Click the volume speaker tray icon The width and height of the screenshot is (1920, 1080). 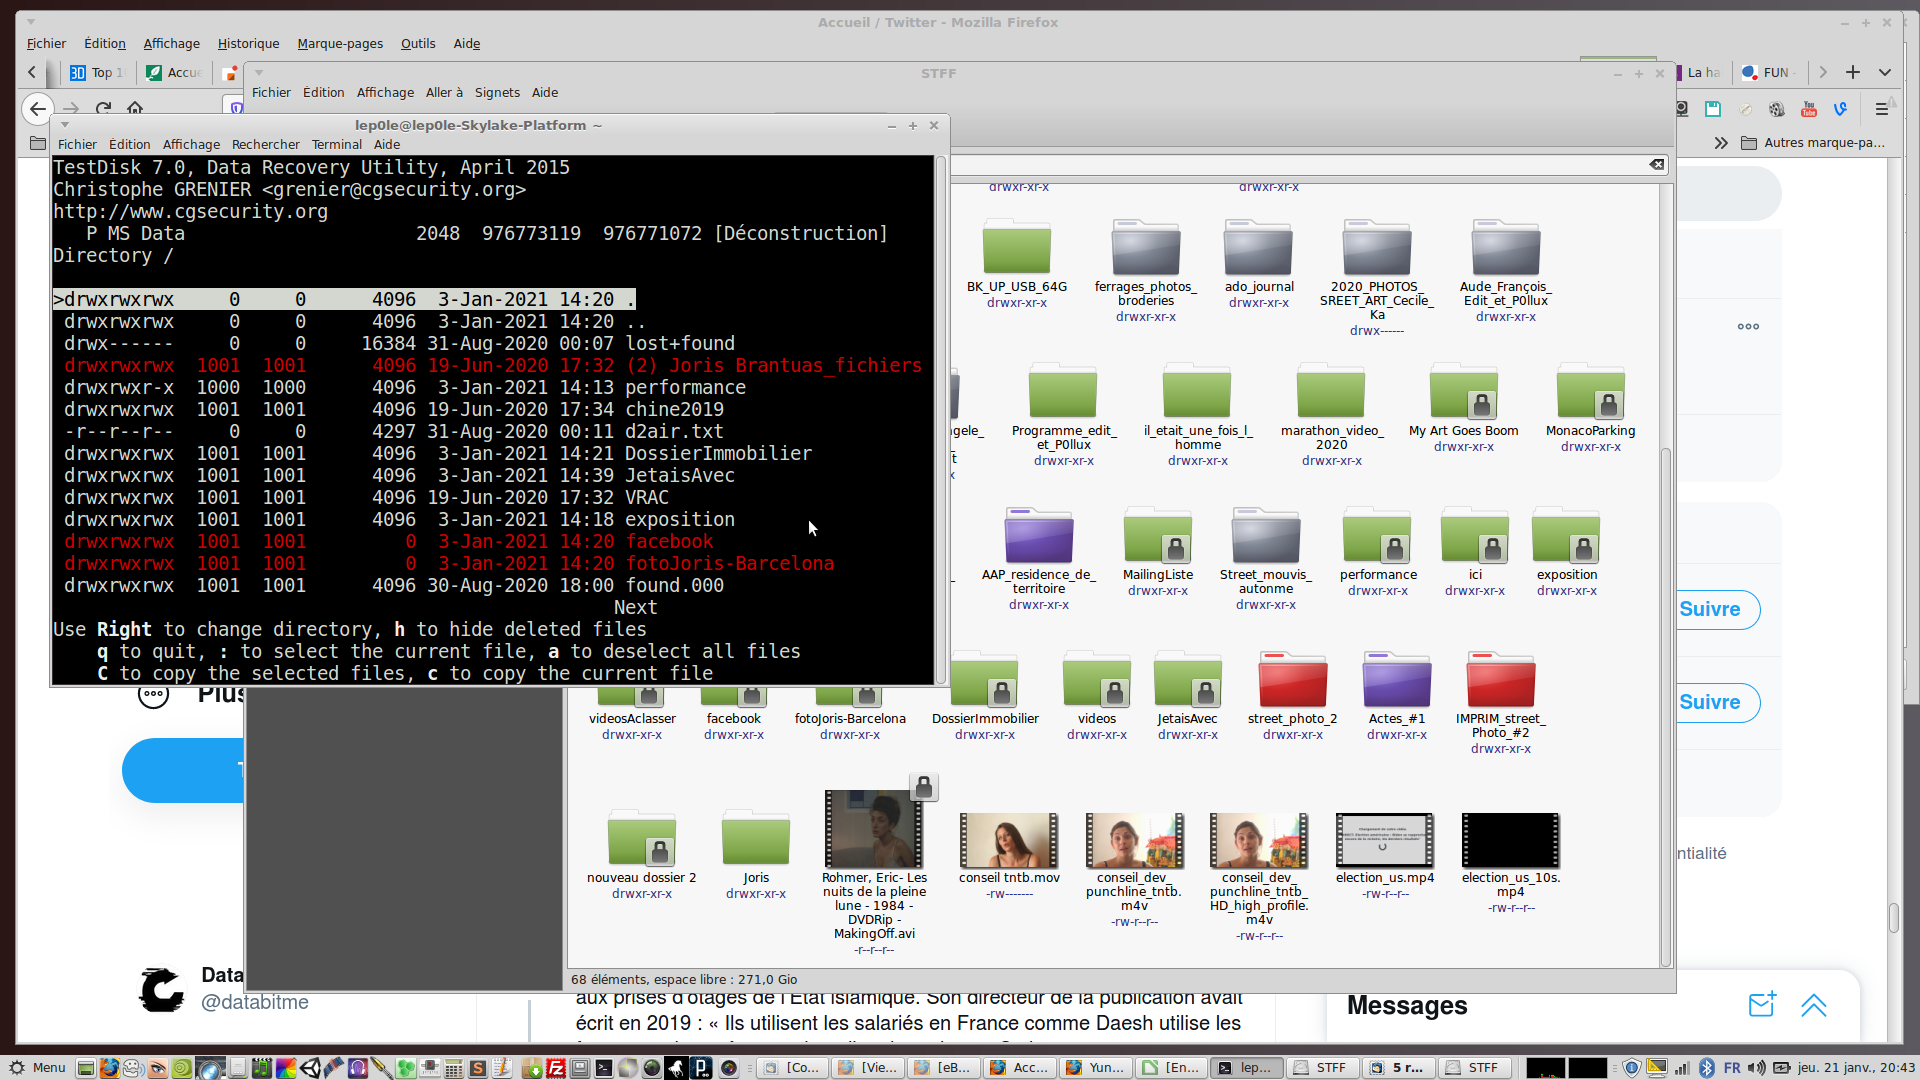(x=1756, y=1068)
